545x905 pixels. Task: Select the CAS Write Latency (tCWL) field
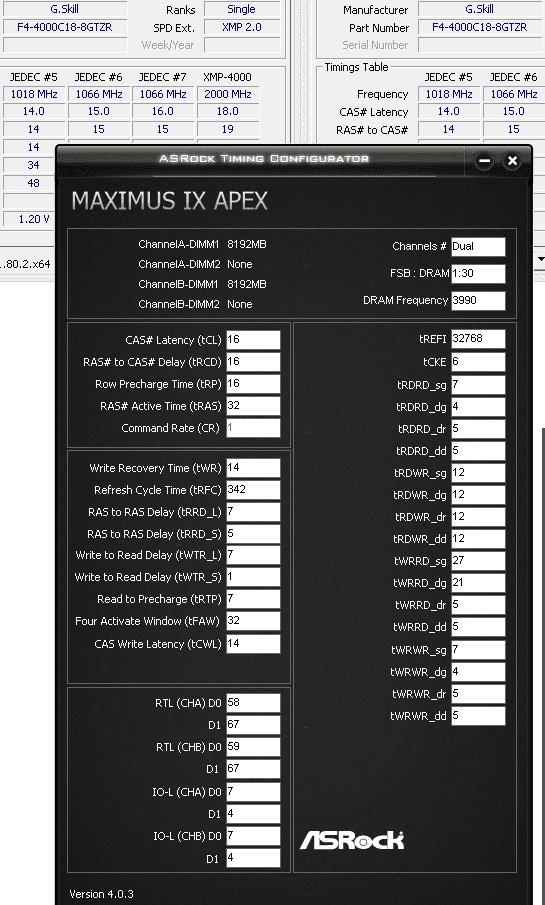click(253, 644)
